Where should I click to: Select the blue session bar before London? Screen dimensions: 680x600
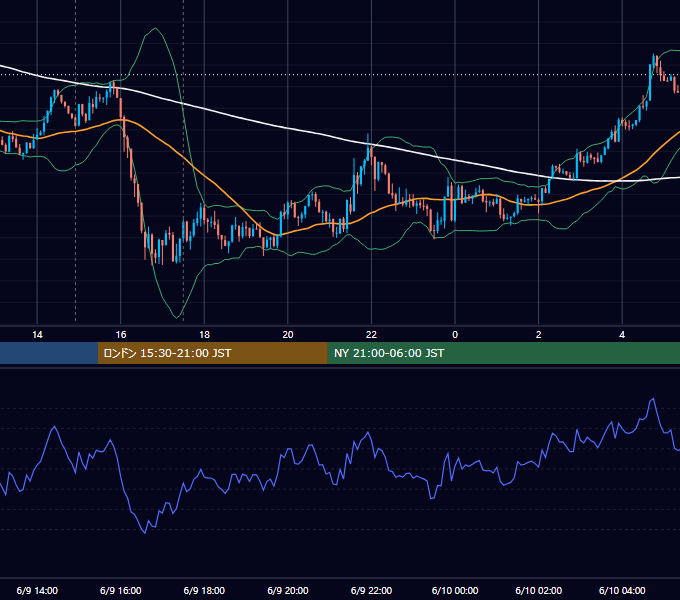pos(49,353)
